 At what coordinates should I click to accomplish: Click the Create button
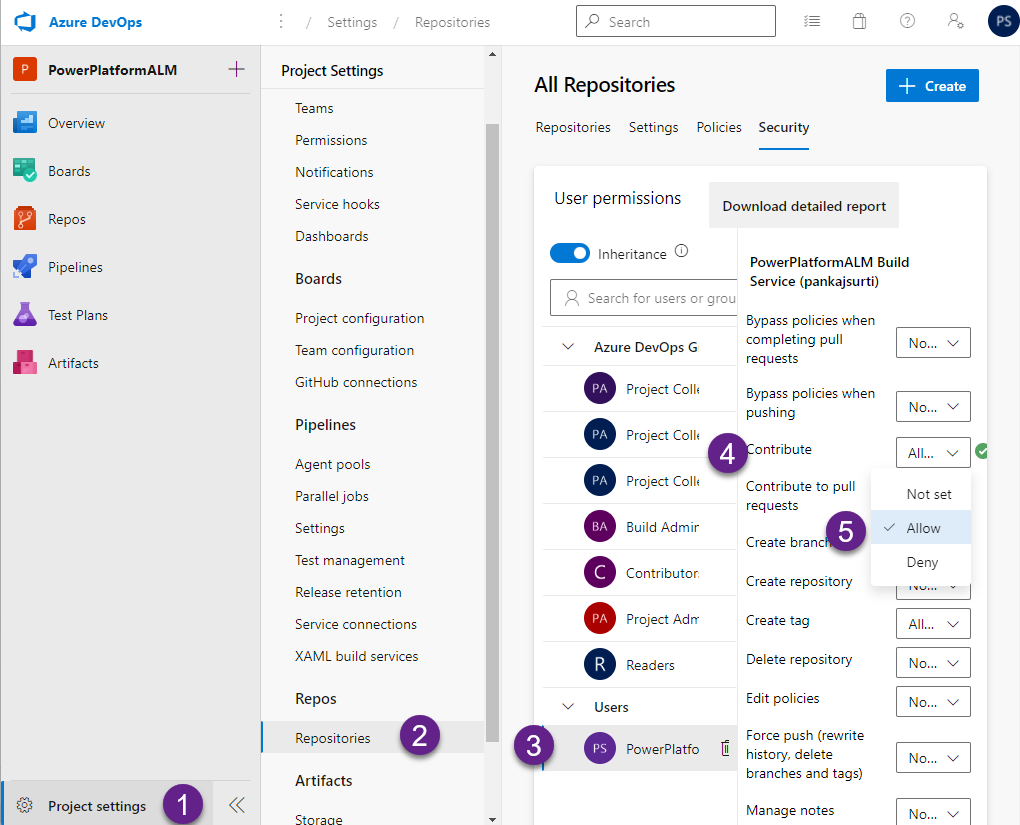[931, 86]
